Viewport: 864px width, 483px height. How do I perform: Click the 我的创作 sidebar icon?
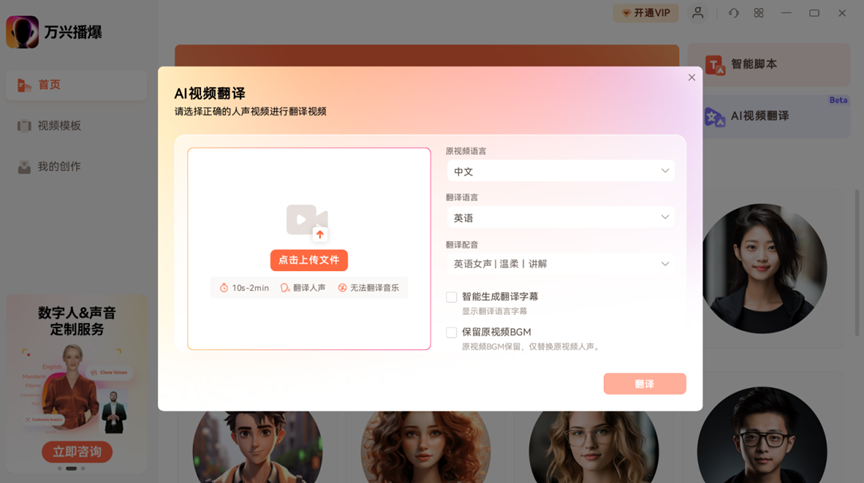[24, 166]
